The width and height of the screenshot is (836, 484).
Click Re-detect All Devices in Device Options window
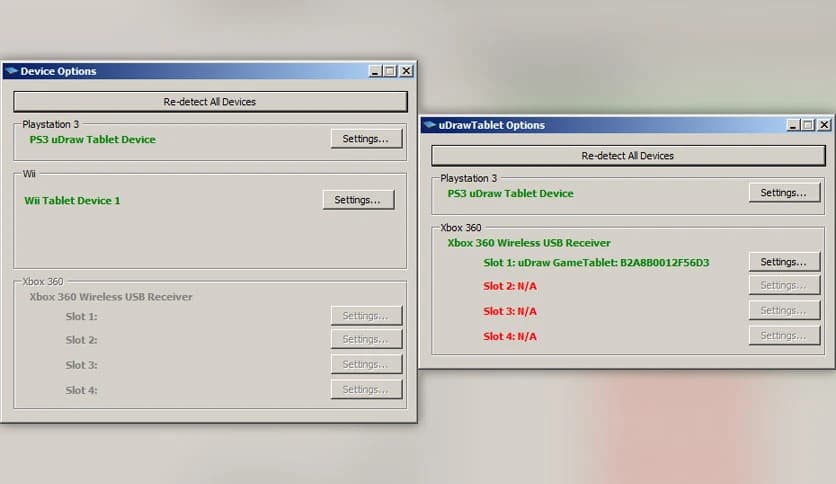tap(210, 101)
